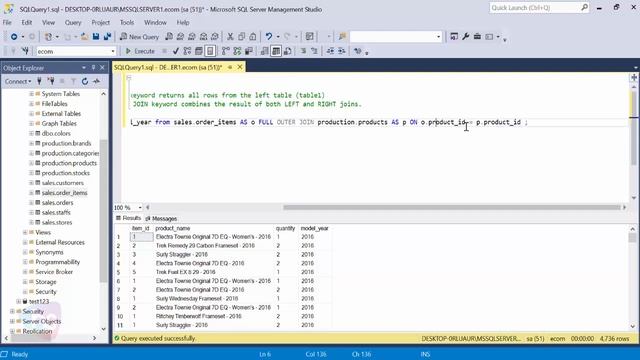Pin the Object Explorer panel

[x=93, y=68]
